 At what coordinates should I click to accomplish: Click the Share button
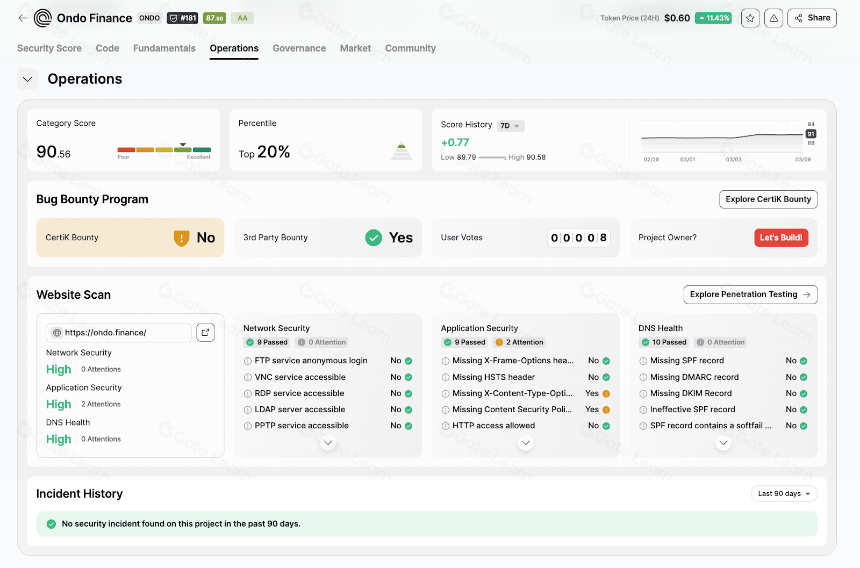click(x=812, y=18)
